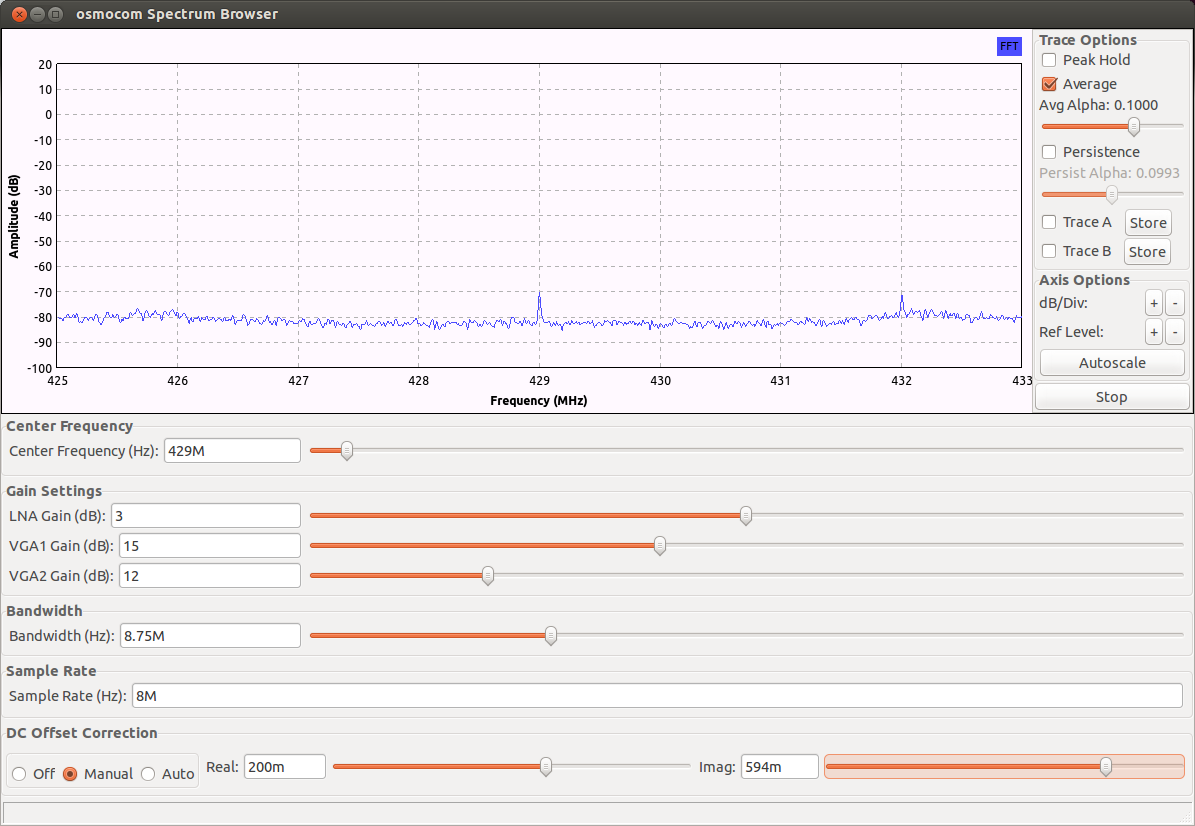Select the Off DC offset radio button

tap(19, 774)
